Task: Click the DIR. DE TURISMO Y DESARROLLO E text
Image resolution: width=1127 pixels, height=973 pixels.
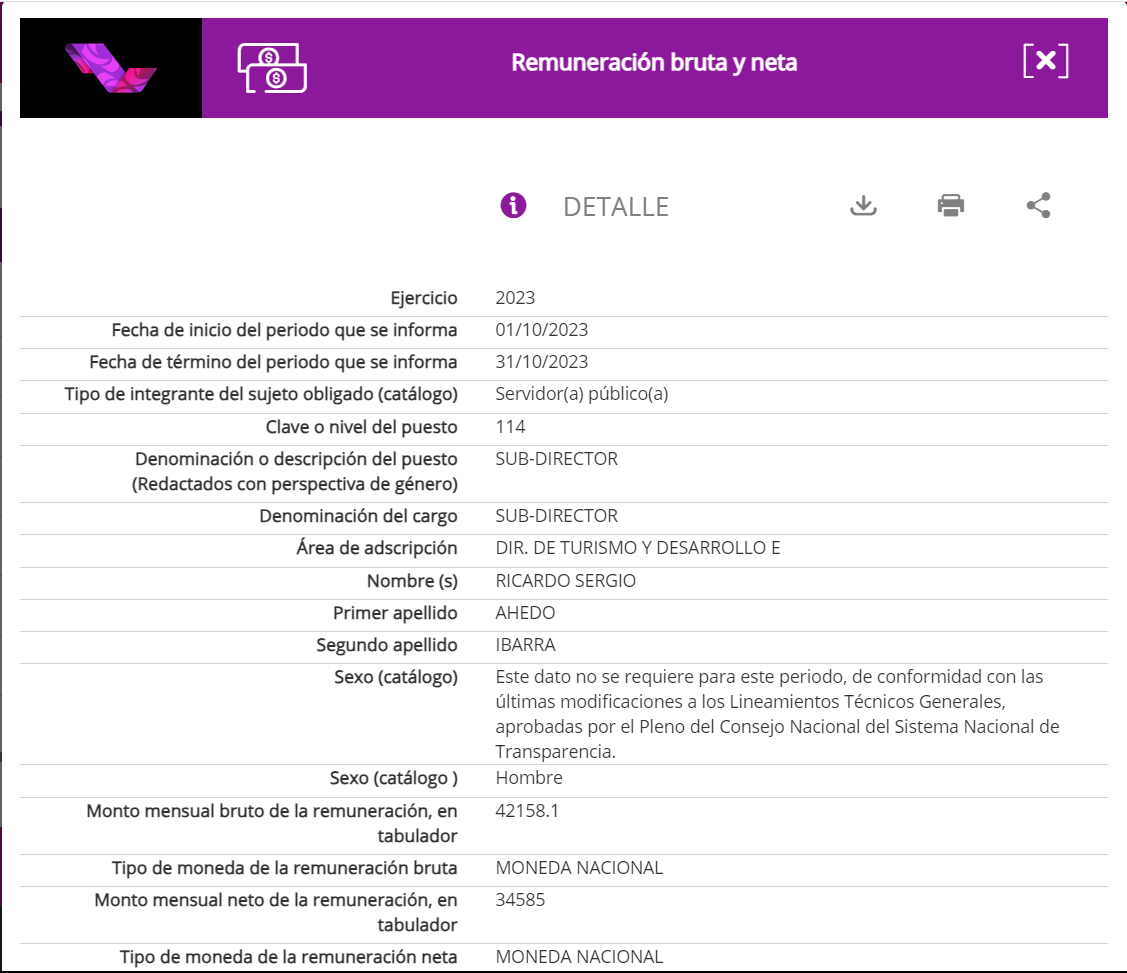Action: [x=637, y=548]
